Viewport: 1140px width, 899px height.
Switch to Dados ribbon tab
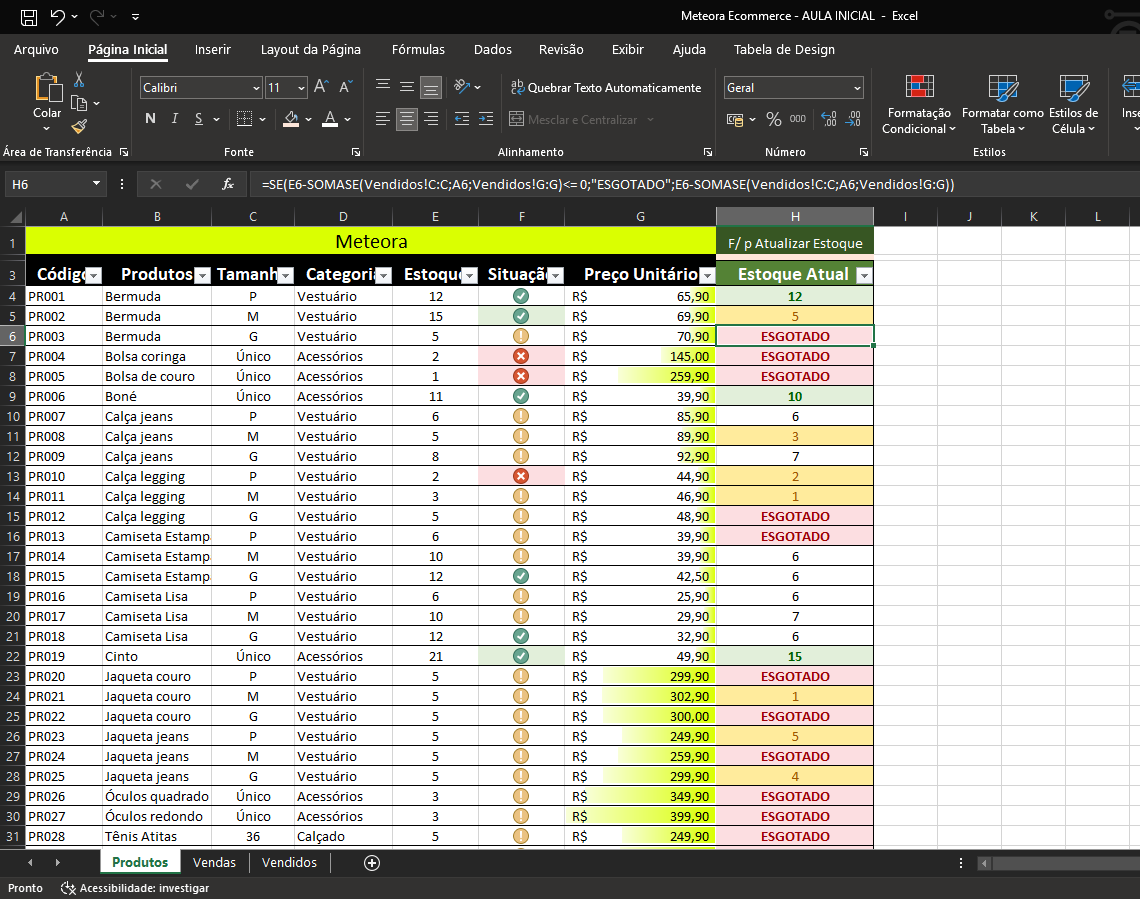(493, 49)
